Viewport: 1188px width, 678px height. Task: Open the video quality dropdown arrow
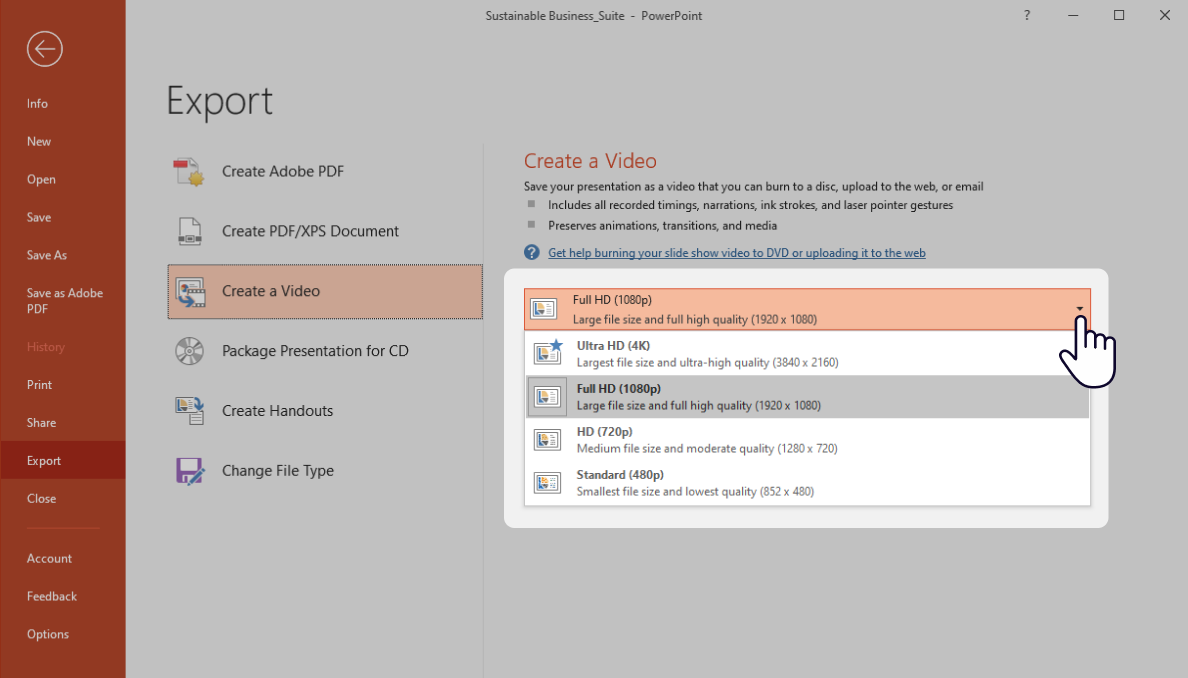[1079, 309]
